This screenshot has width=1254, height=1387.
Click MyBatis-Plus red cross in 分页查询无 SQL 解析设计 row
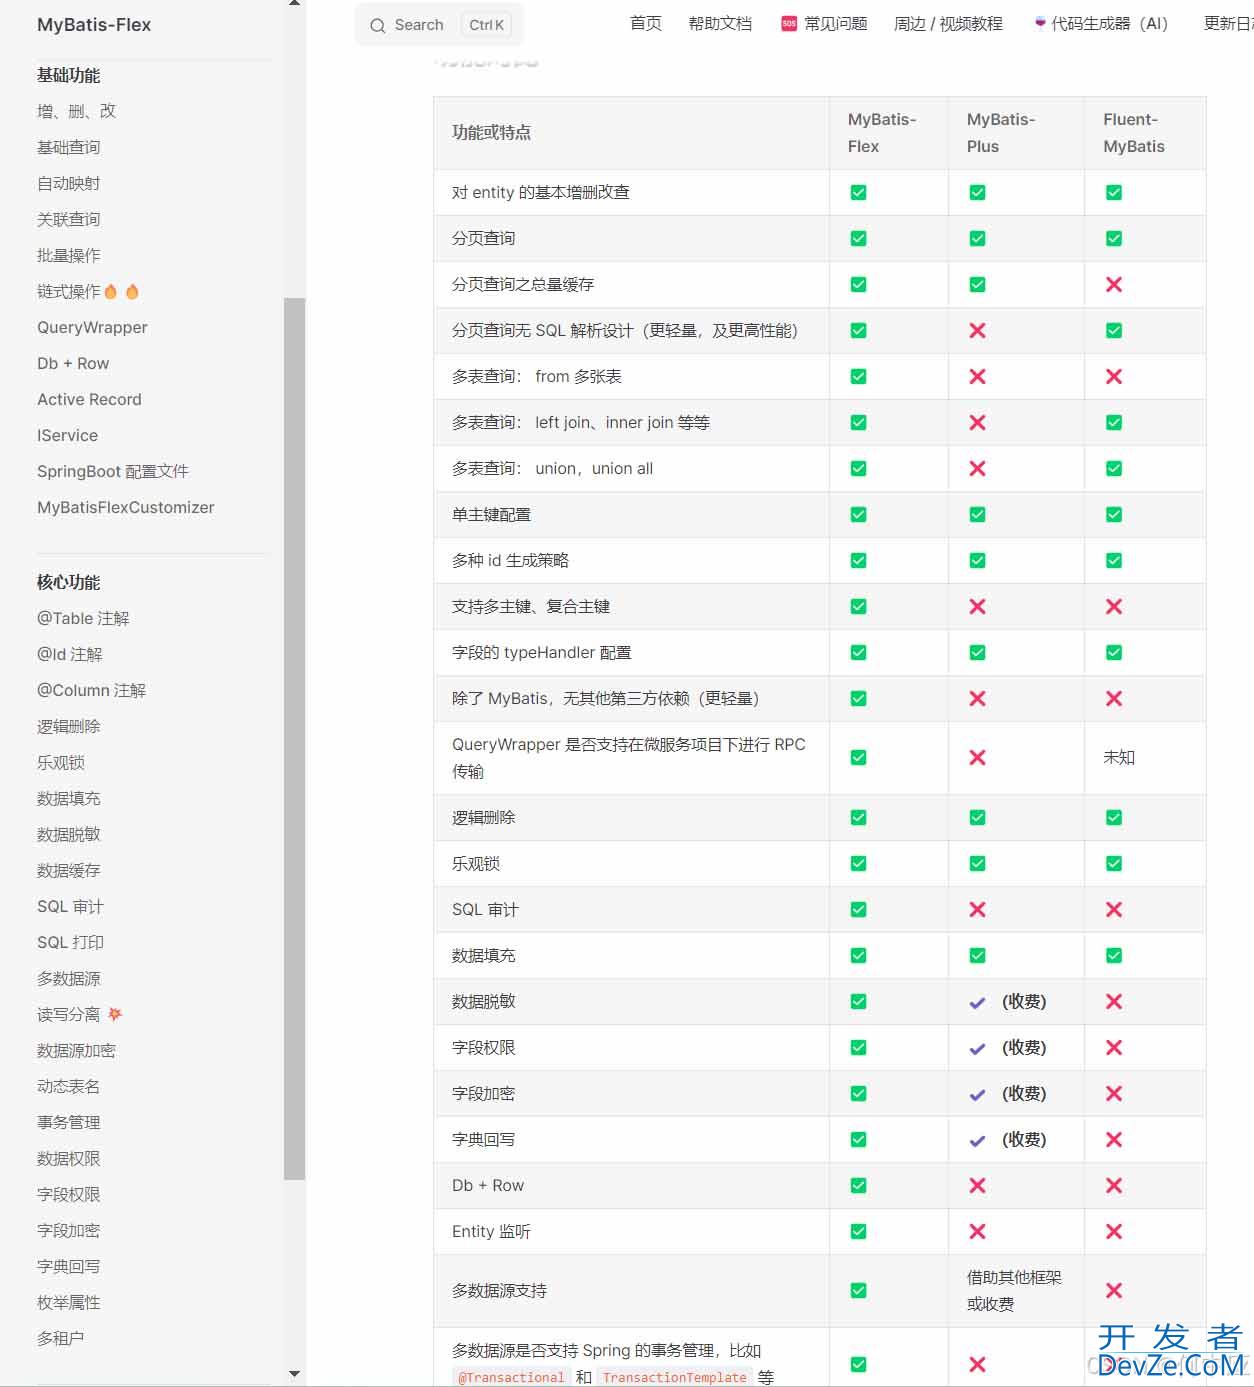pos(977,330)
